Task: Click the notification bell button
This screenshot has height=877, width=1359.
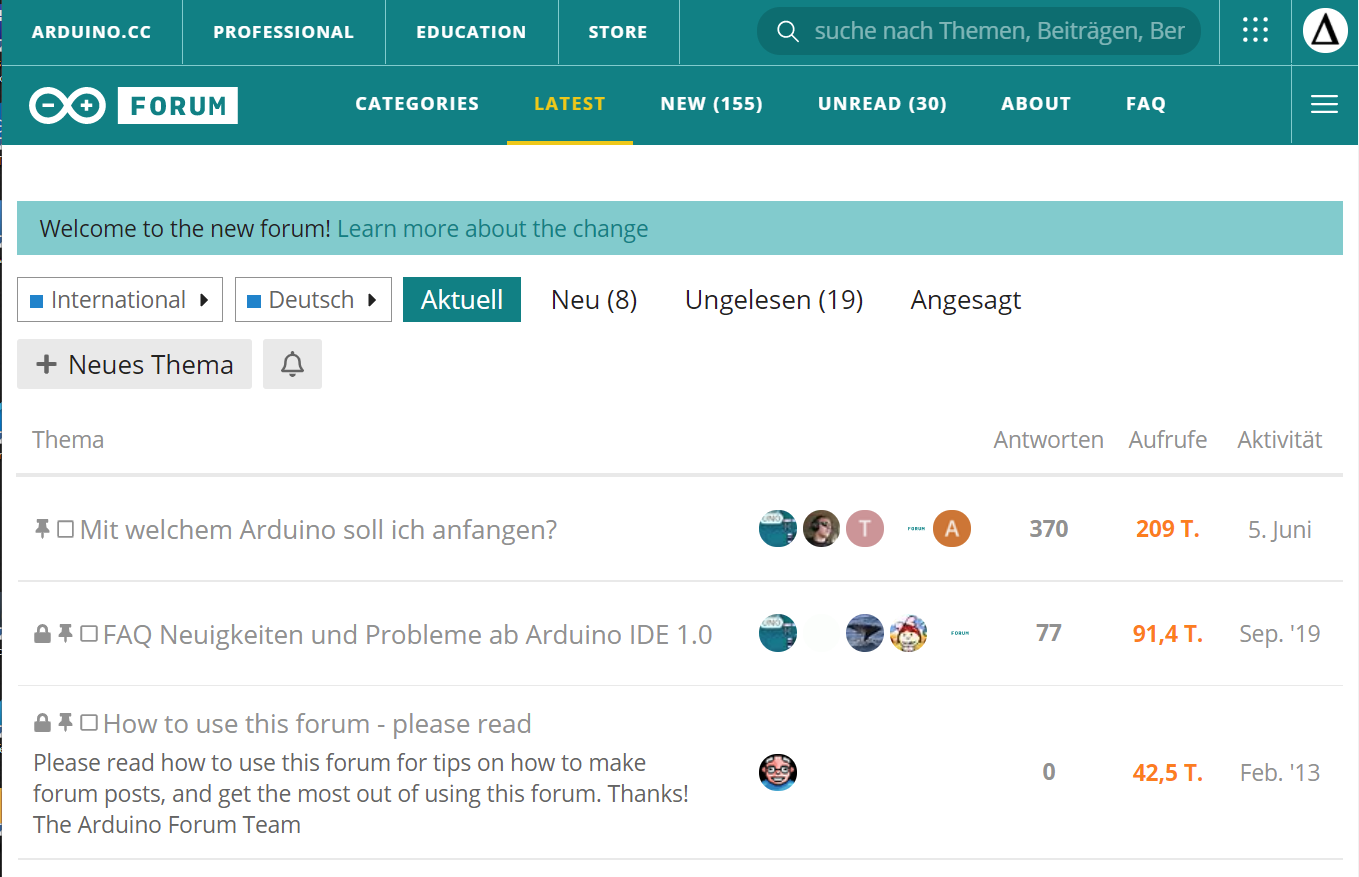Action: (x=292, y=364)
